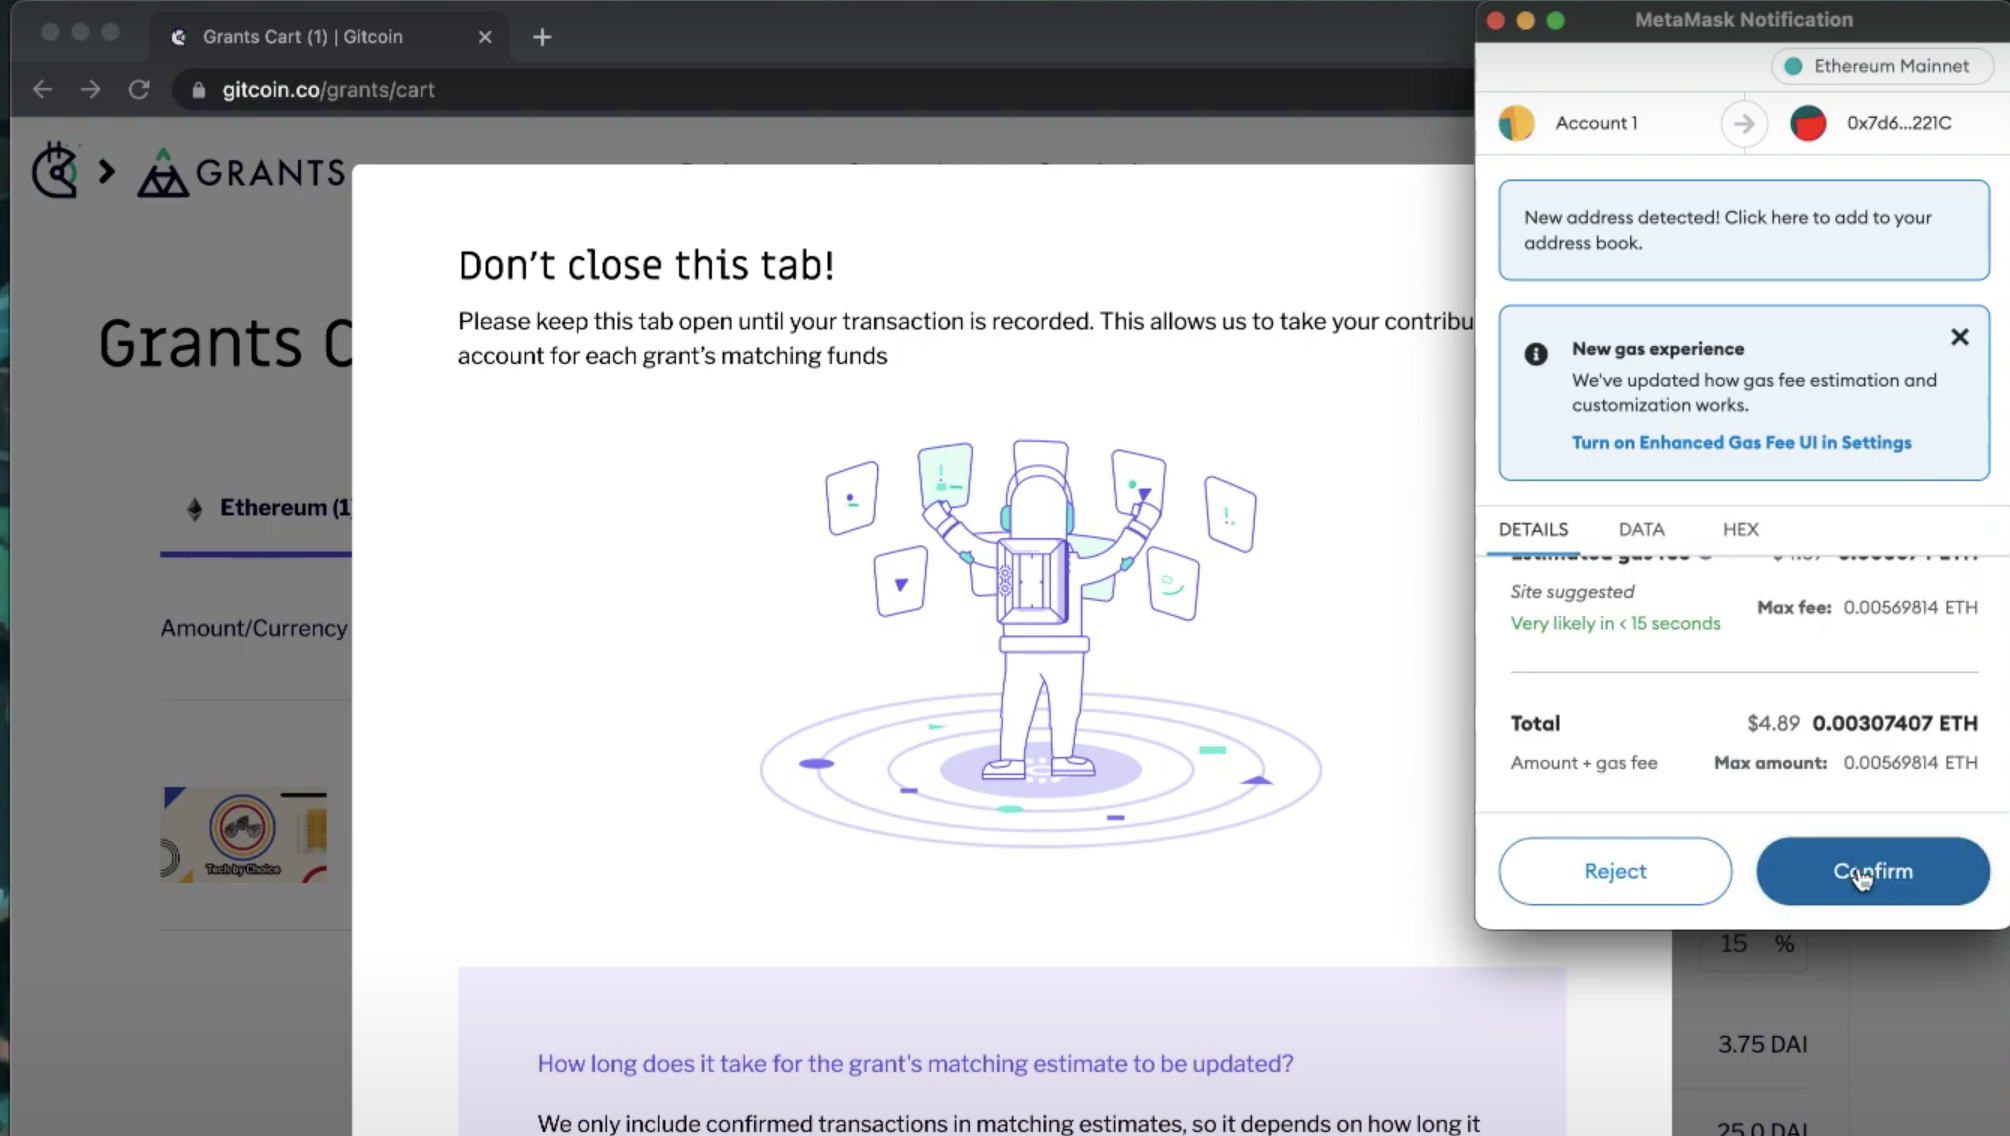The image size is (2010, 1136).
Task: Click the Gitcoin logo icon
Action: [x=55, y=171]
